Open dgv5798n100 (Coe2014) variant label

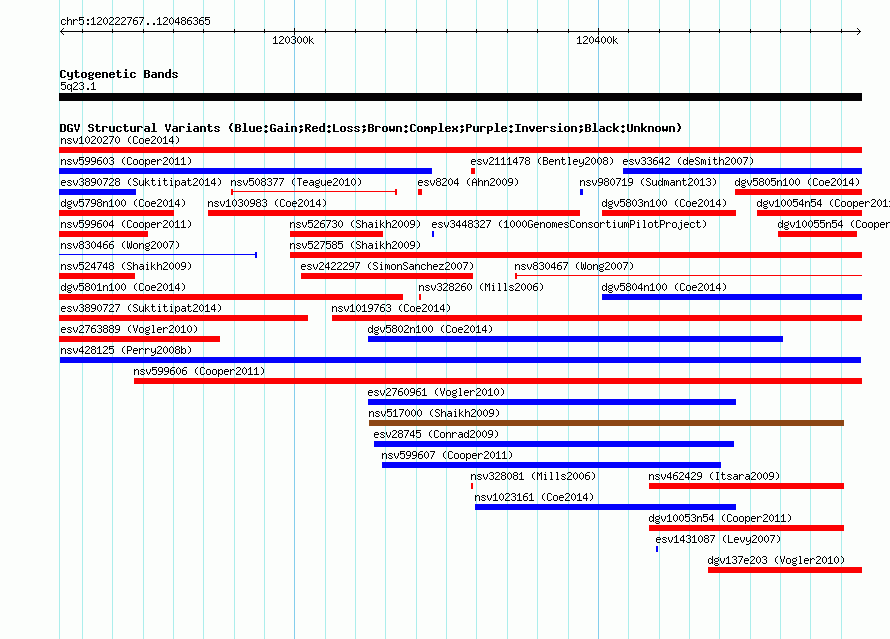coord(123,203)
